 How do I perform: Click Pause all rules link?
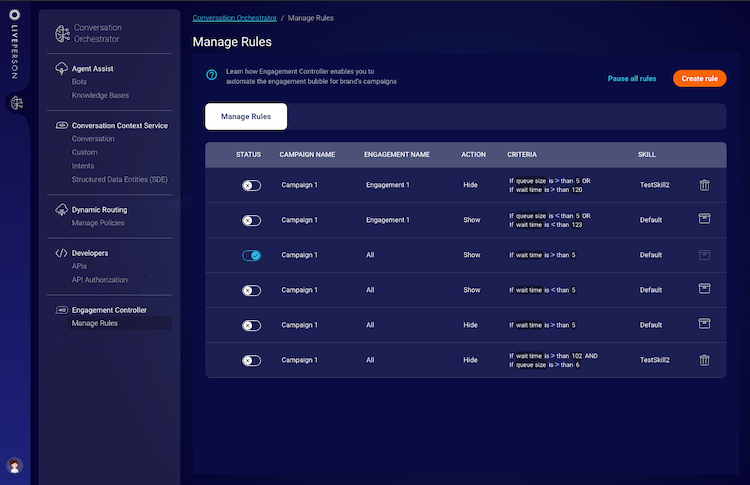pyautogui.click(x=632, y=78)
